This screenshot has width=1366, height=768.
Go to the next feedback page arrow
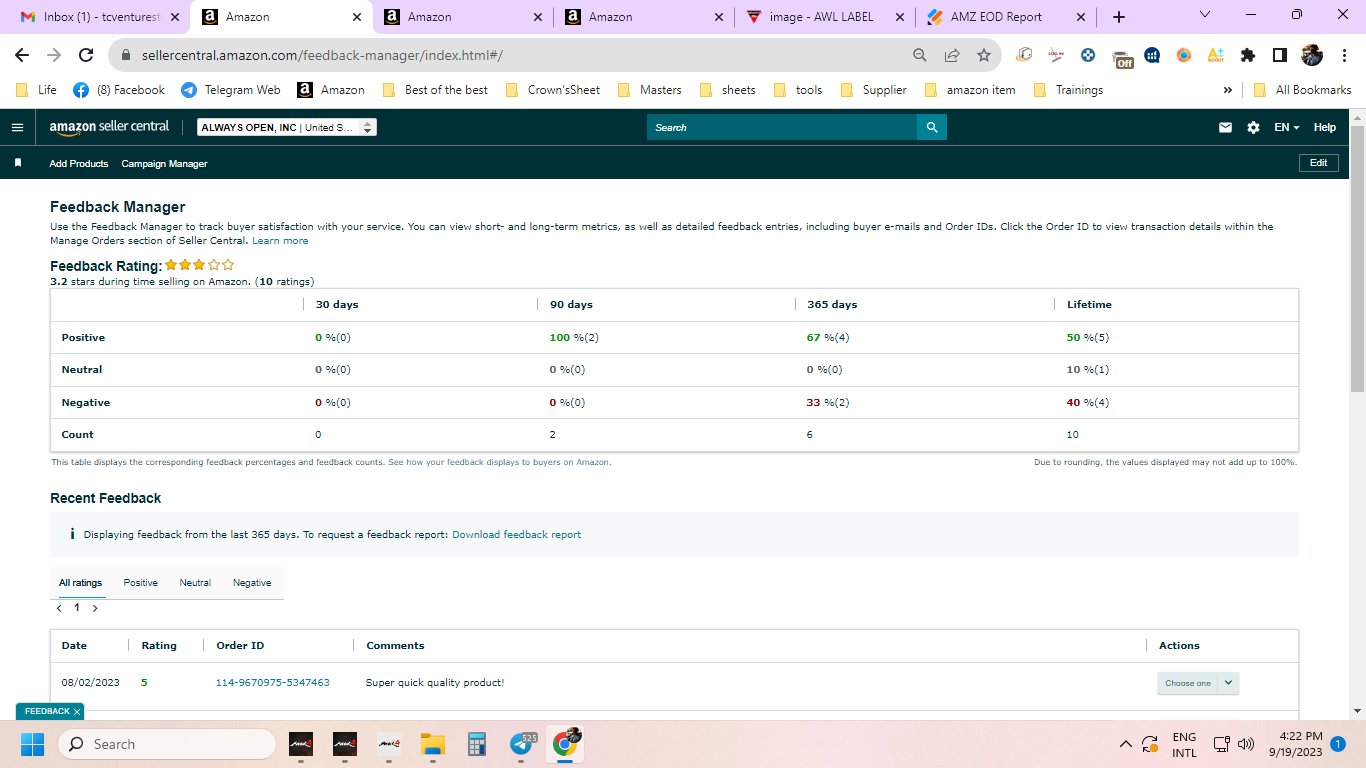pyautogui.click(x=95, y=608)
